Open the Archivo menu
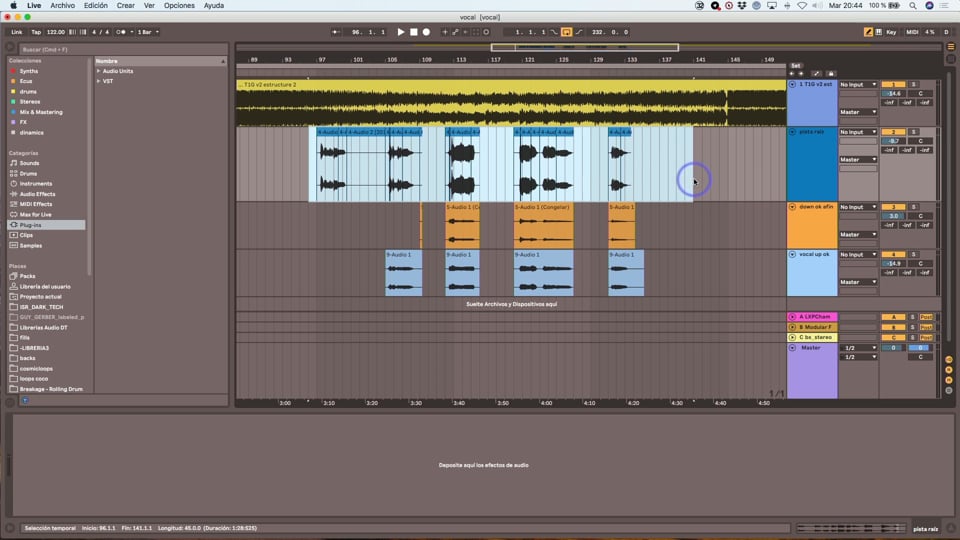960x540 pixels. (x=62, y=6)
